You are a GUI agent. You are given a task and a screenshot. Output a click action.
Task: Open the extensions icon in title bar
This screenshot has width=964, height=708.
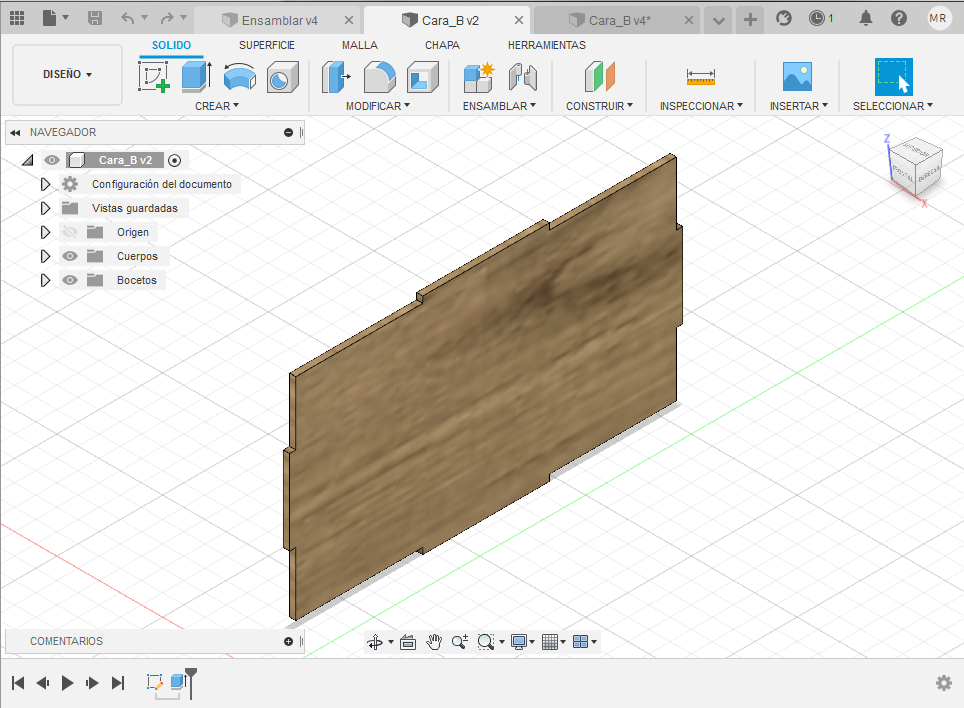click(784, 18)
